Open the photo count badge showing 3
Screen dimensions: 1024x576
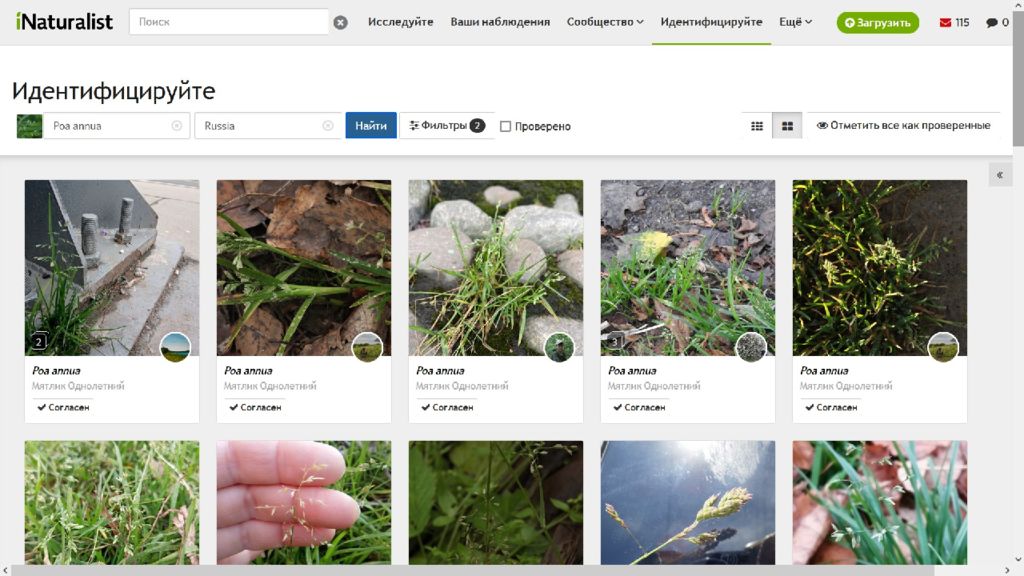tap(615, 341)
